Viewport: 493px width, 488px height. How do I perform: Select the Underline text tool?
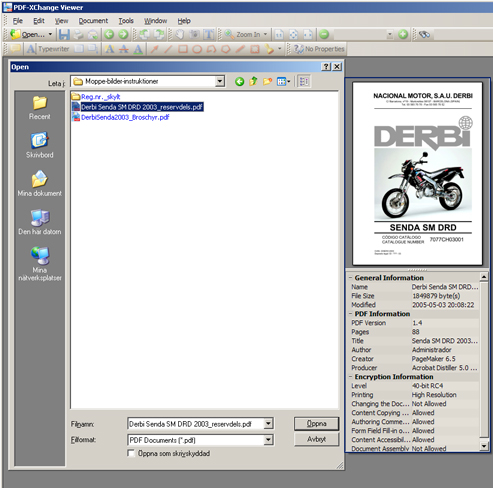click(138, 49)
